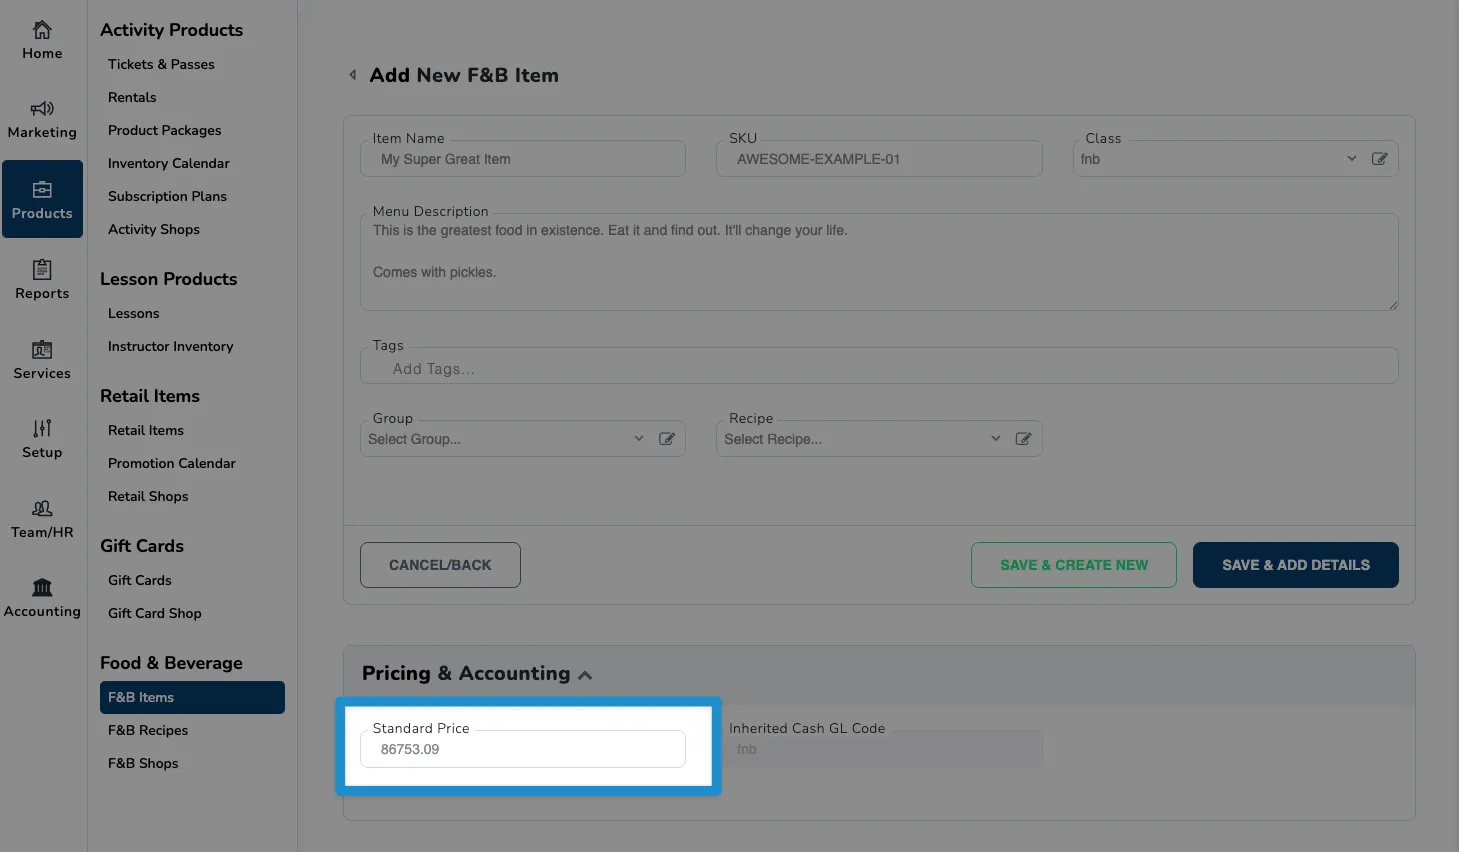Open the Setup sliders icon
Viewport: 1459px width, 852px height.
(42, 428)
